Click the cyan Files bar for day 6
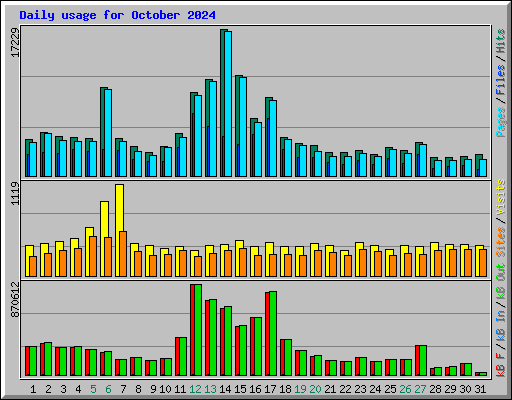This screenshot has height=400, width=512. pyautogui.click(x=108, y=133)
